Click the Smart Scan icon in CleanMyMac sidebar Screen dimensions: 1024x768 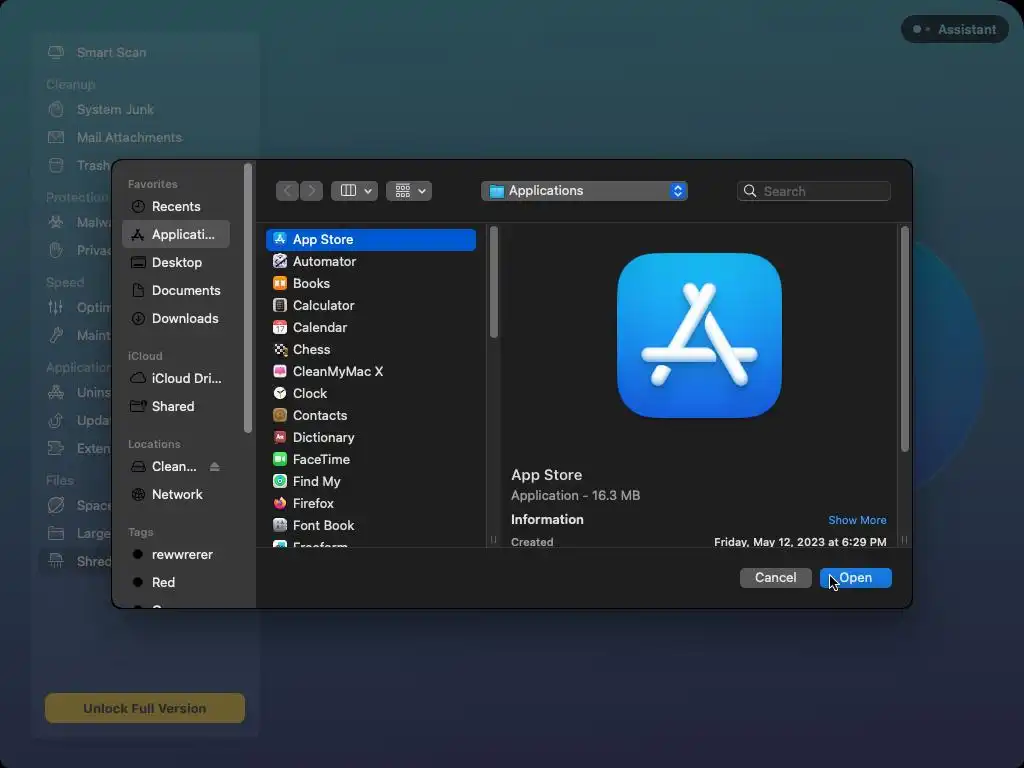click(56, 52)
